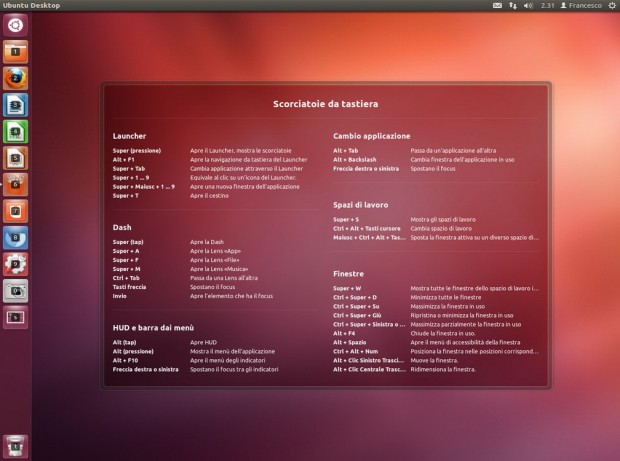Screen dimensions: 620x461
Task: Click the Super (pressione) shortcut
Action: pos(136,151)
